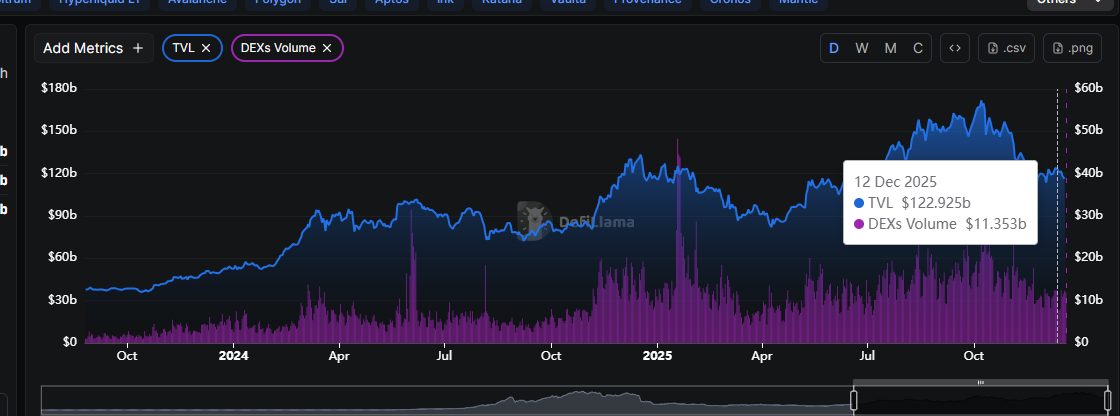This screenshot has height=416, width=1120.
Task: Click the unselected region of timeline navigator
Action: coord(450,401)
